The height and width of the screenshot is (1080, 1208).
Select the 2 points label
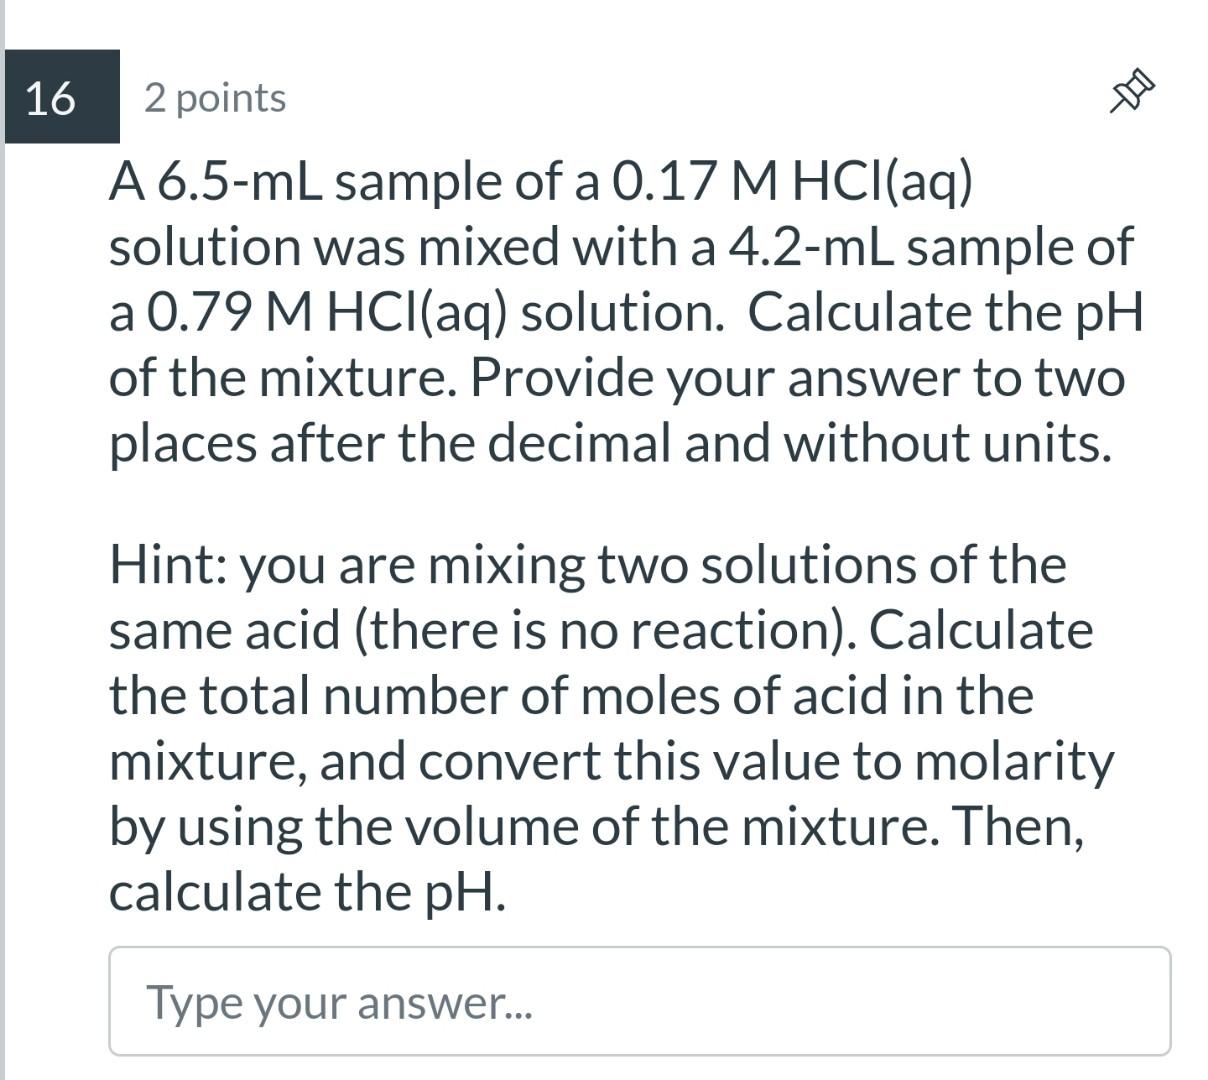[215, 97]
